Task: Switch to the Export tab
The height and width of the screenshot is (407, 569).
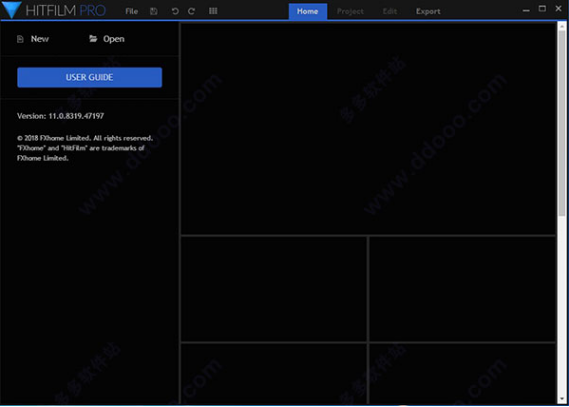Action: [428, 11]
